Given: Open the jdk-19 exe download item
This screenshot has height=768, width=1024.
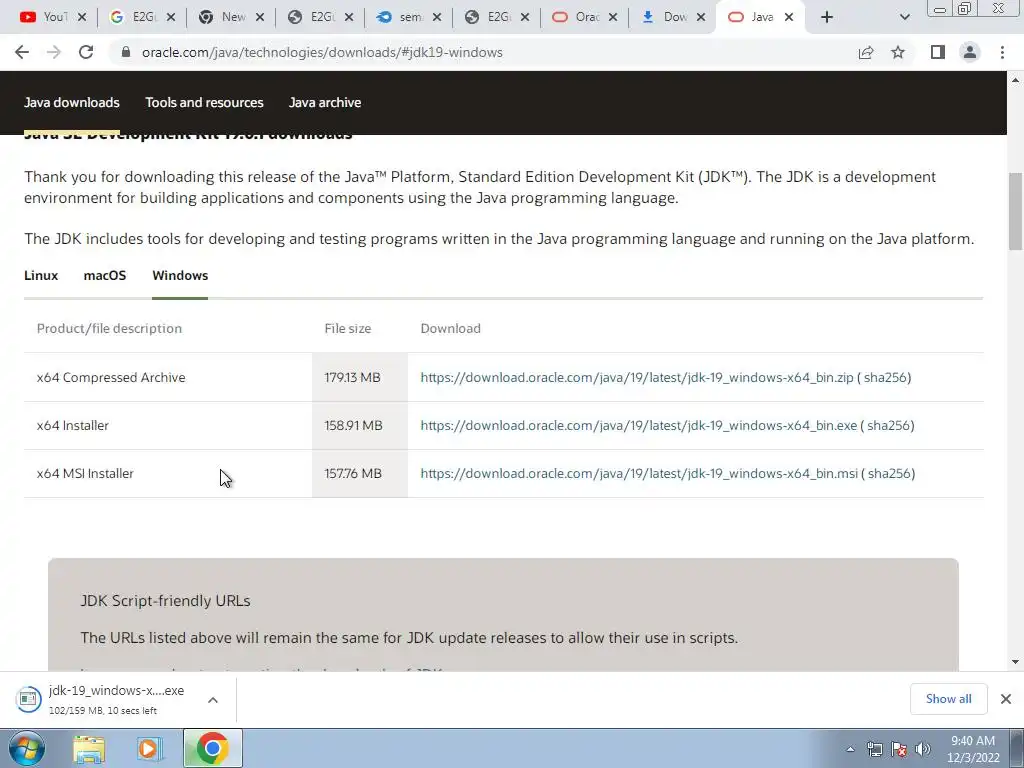Looking at the screenshot, I should coord(100,699).
